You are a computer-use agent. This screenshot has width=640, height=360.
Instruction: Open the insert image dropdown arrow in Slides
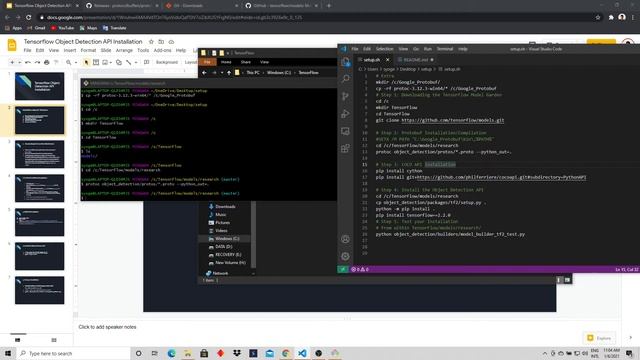point(111,62)
